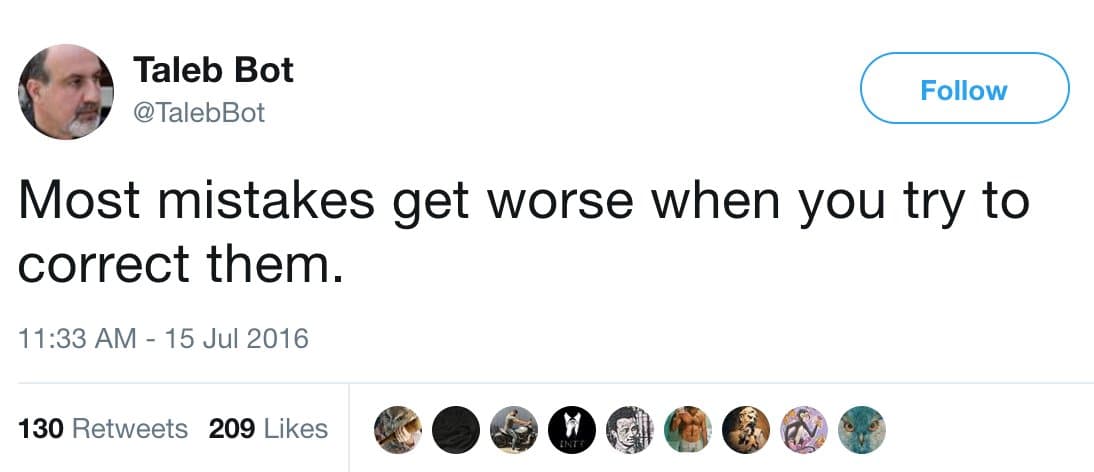Image resolution: width=1094 pixels, height=472 pixels.
Task: Click the black-and-white sketch face avatar
Action: (627, 427)
